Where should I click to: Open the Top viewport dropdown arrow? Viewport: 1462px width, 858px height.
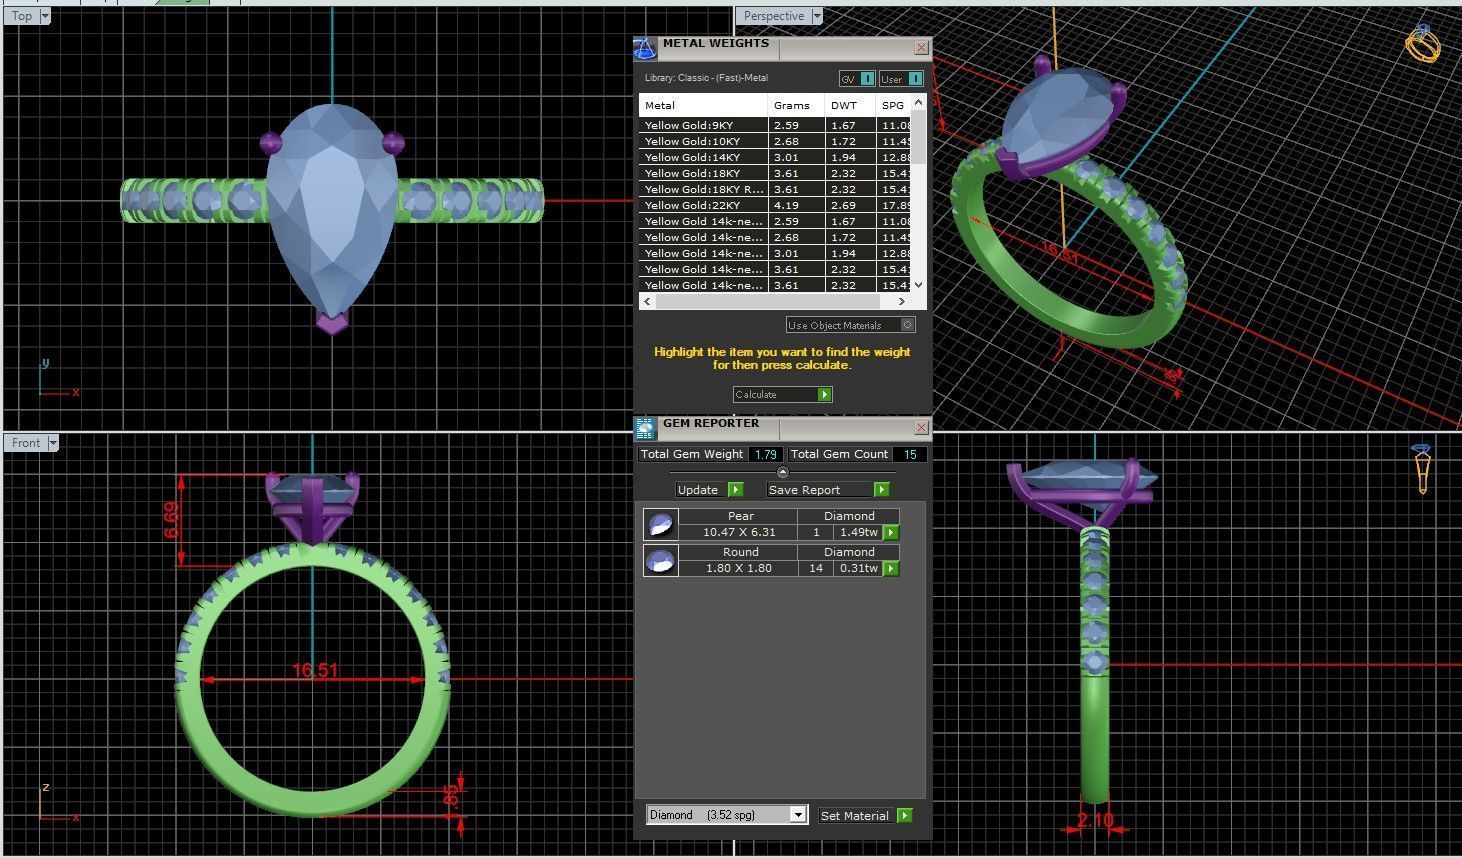tap(44, 16)
